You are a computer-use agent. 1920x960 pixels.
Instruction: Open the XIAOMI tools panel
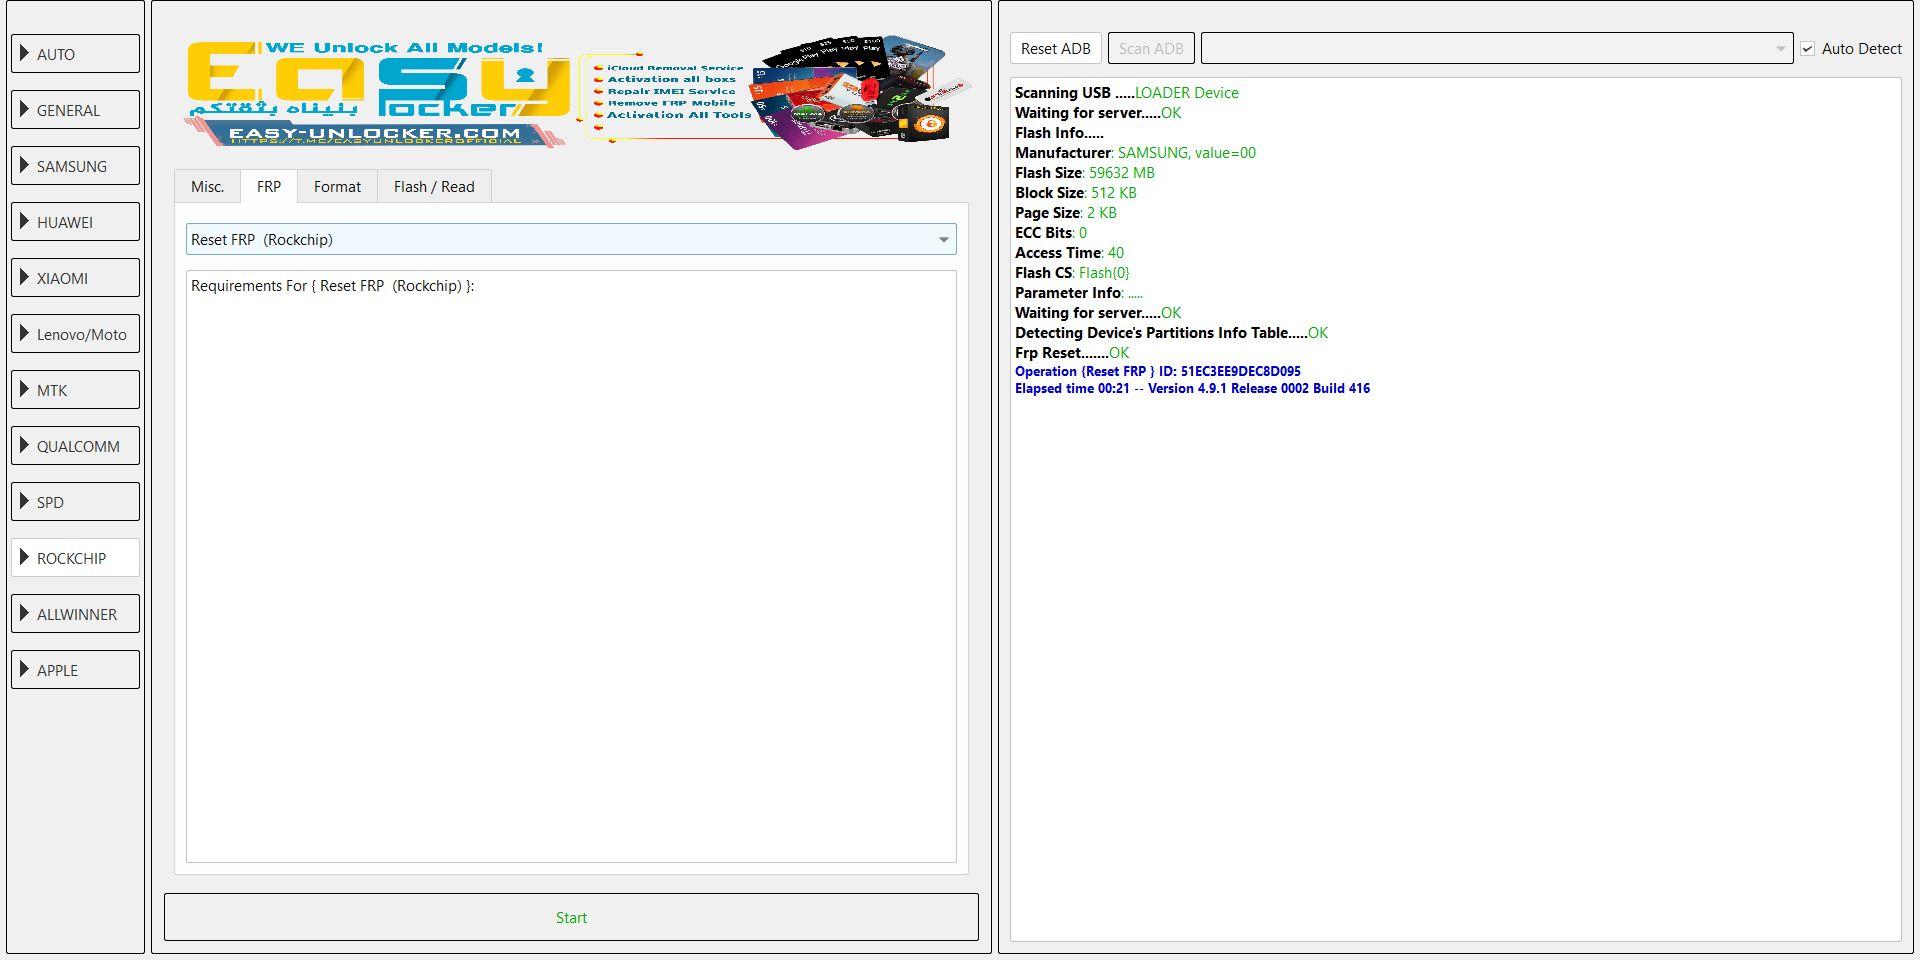coord(75,277)
